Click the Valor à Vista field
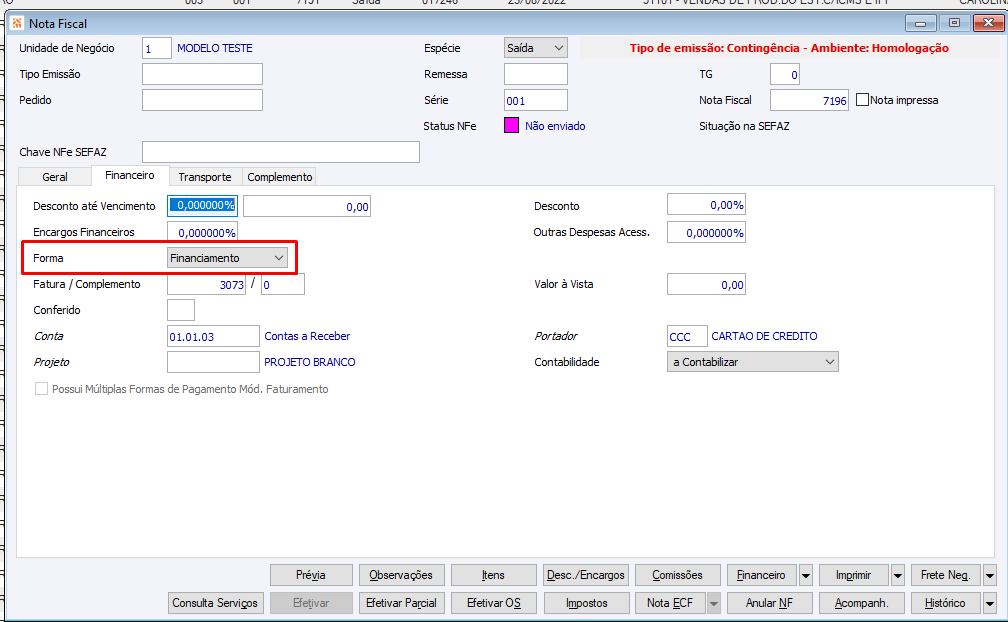This screenshot has height=622, width=1008. [x=706, y=284]
